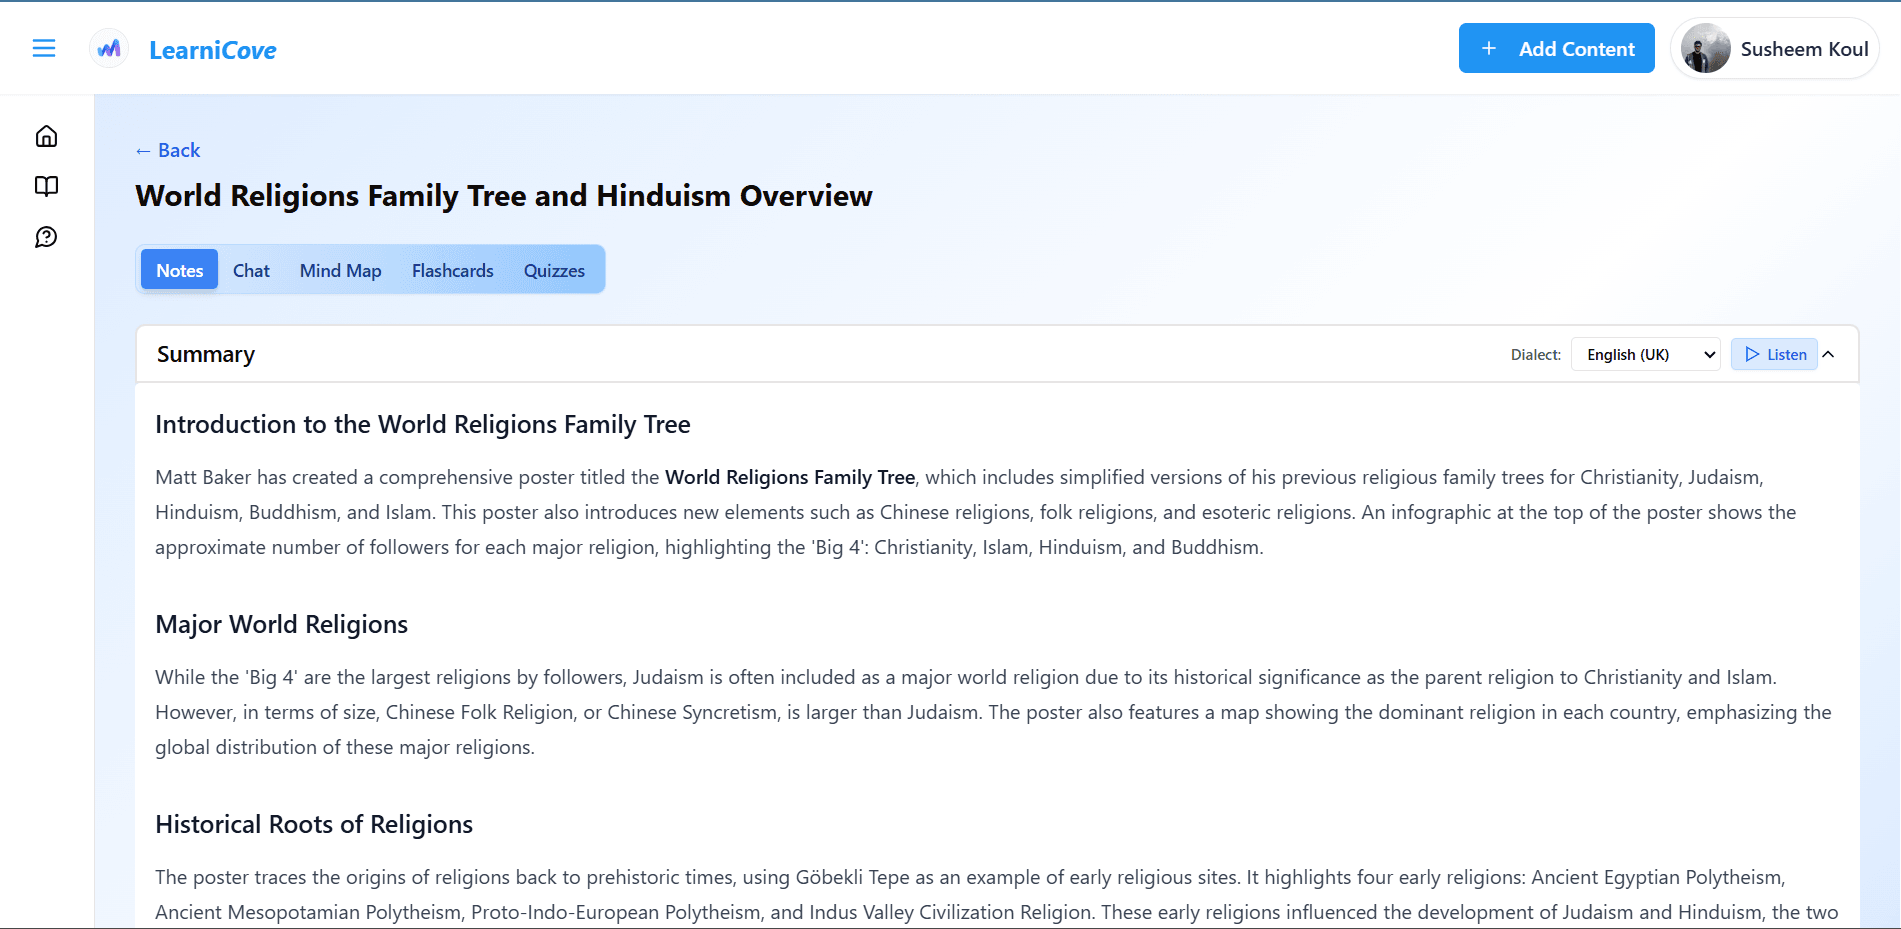The height and width of the screenshot is (929, 1901).
Task: Open the Quizzes tab
Action: [554, 270]
